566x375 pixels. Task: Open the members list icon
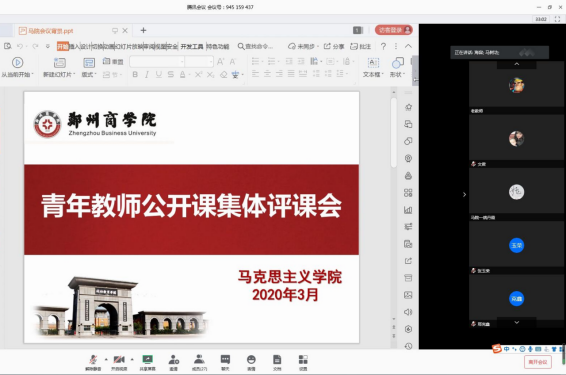(x=199, y=359)
